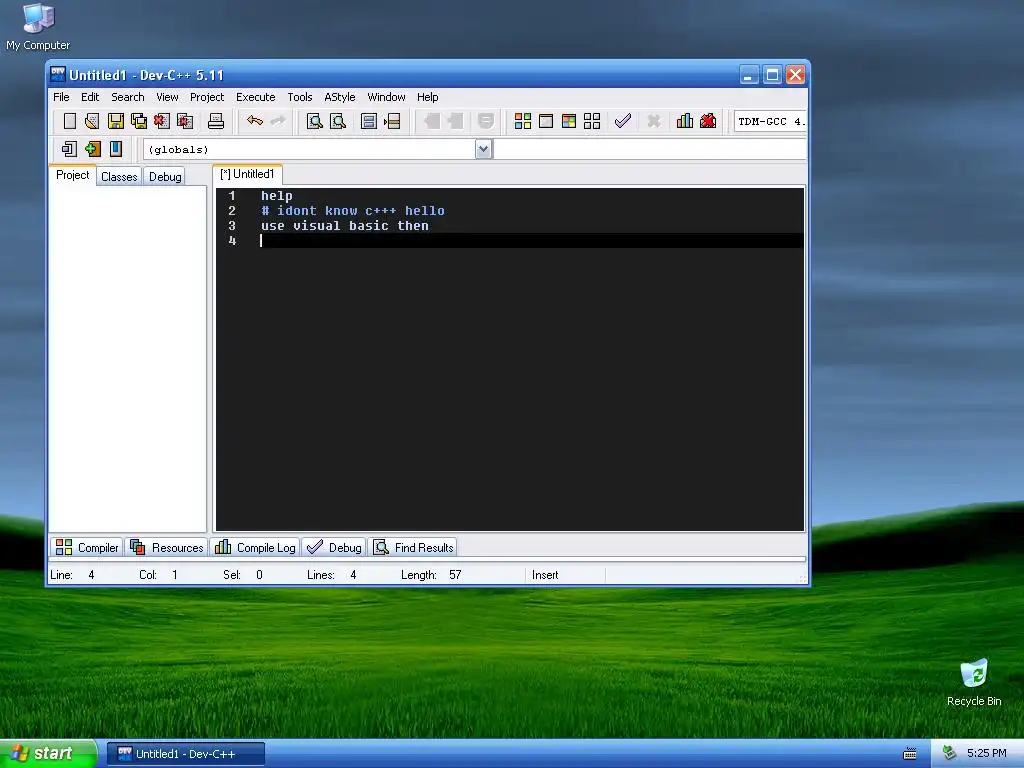Compile using the four colored squares icon

point(522,121)
